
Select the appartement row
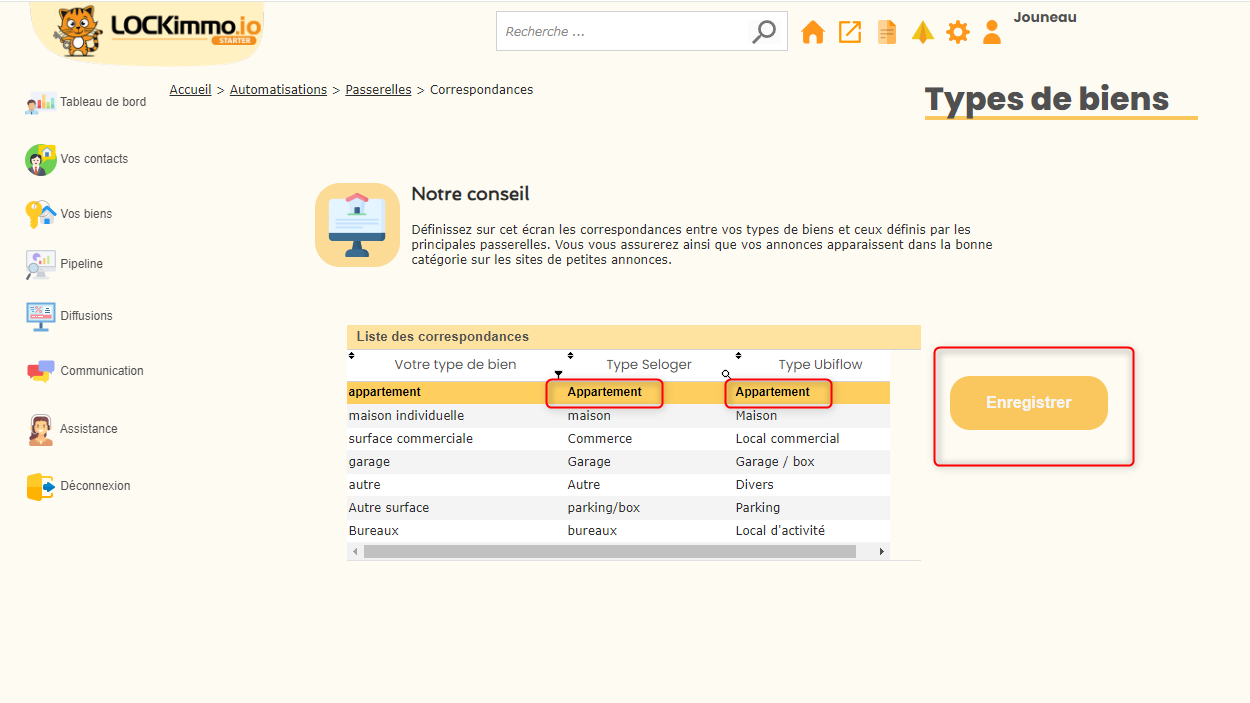click(x=618, y=392)
